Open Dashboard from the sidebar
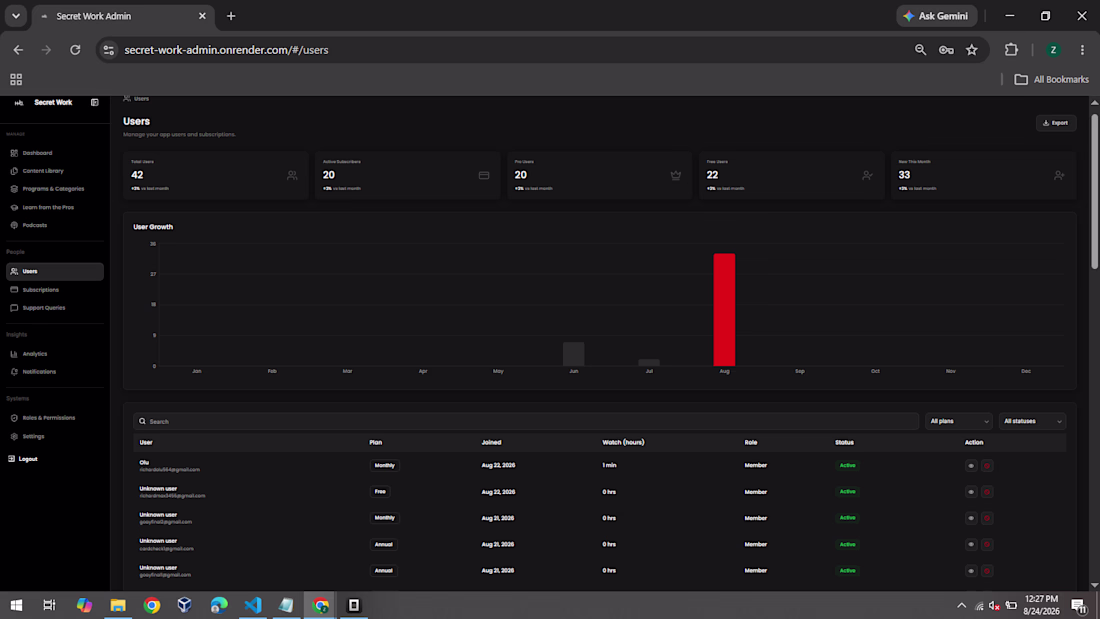1100x619 pixels. [x=37, y=153]
